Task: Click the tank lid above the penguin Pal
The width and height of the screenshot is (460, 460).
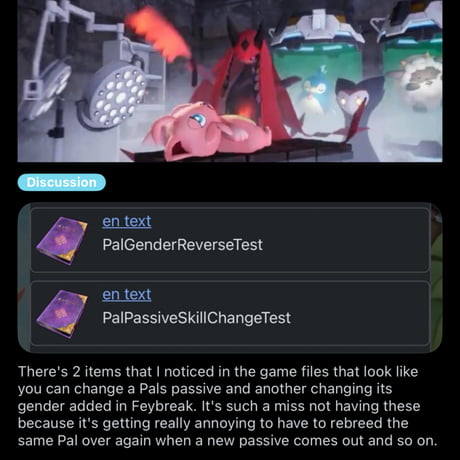Action: pos(317,32)
